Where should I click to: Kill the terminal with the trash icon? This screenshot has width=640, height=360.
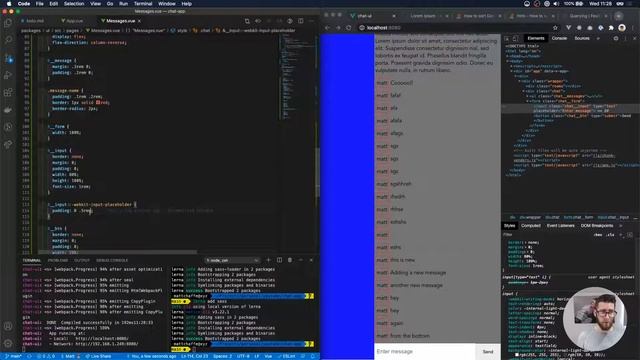290,260
